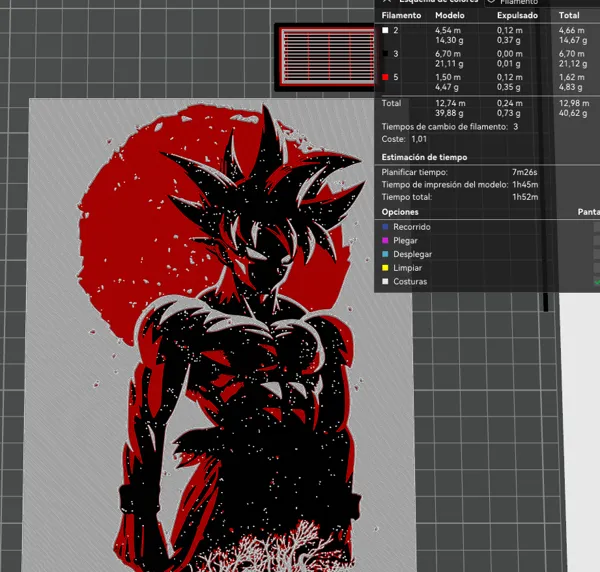600x572 pixels.
Task: Click the '12,74 m' total model length
Action: pos(450,103)
